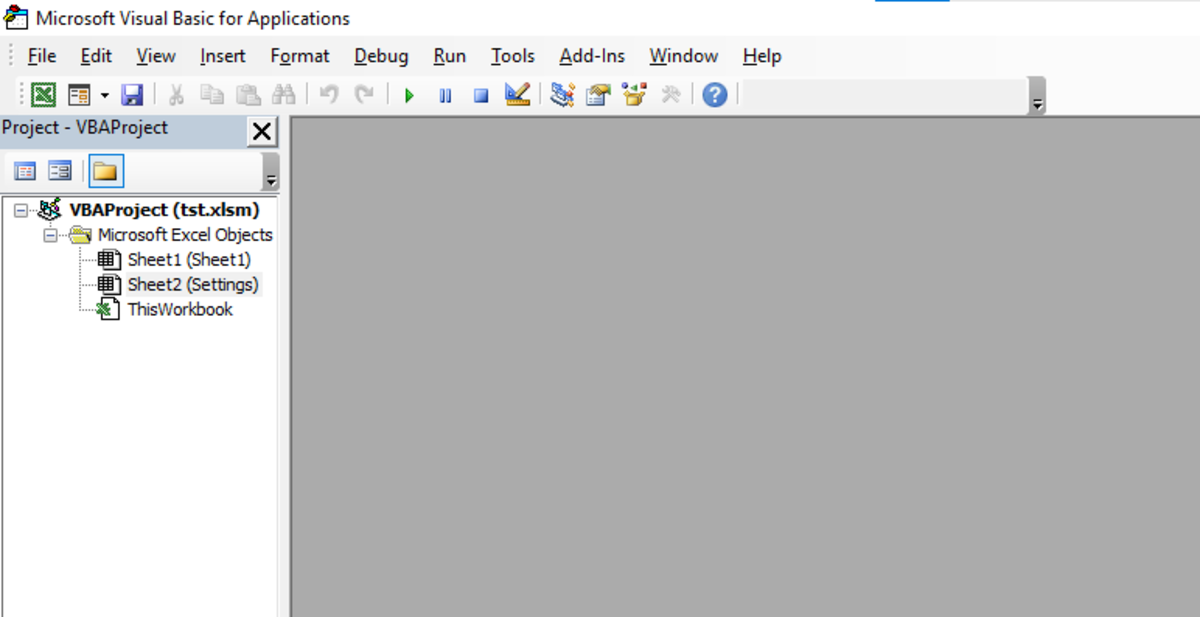Screen dimensions: 1200x617
Task: Open the Insert UserForm dropdown arrow
Action: point(104,96)
